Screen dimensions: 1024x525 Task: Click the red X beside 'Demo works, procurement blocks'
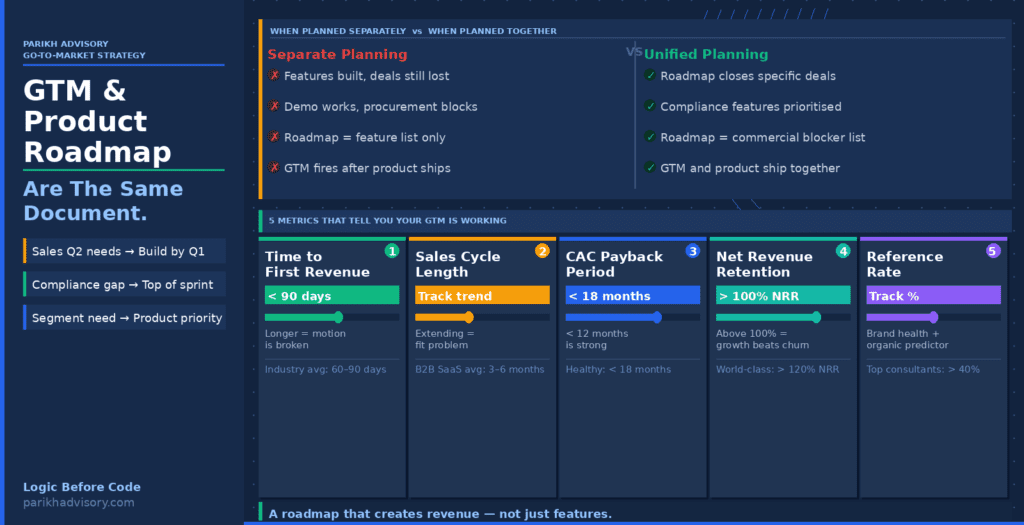274,106
